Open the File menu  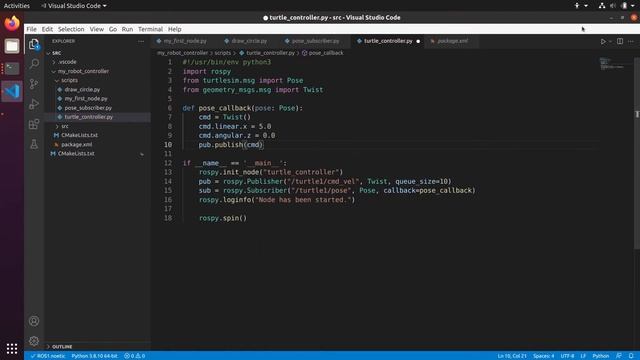pyautogui.click(x=31, y=29)
